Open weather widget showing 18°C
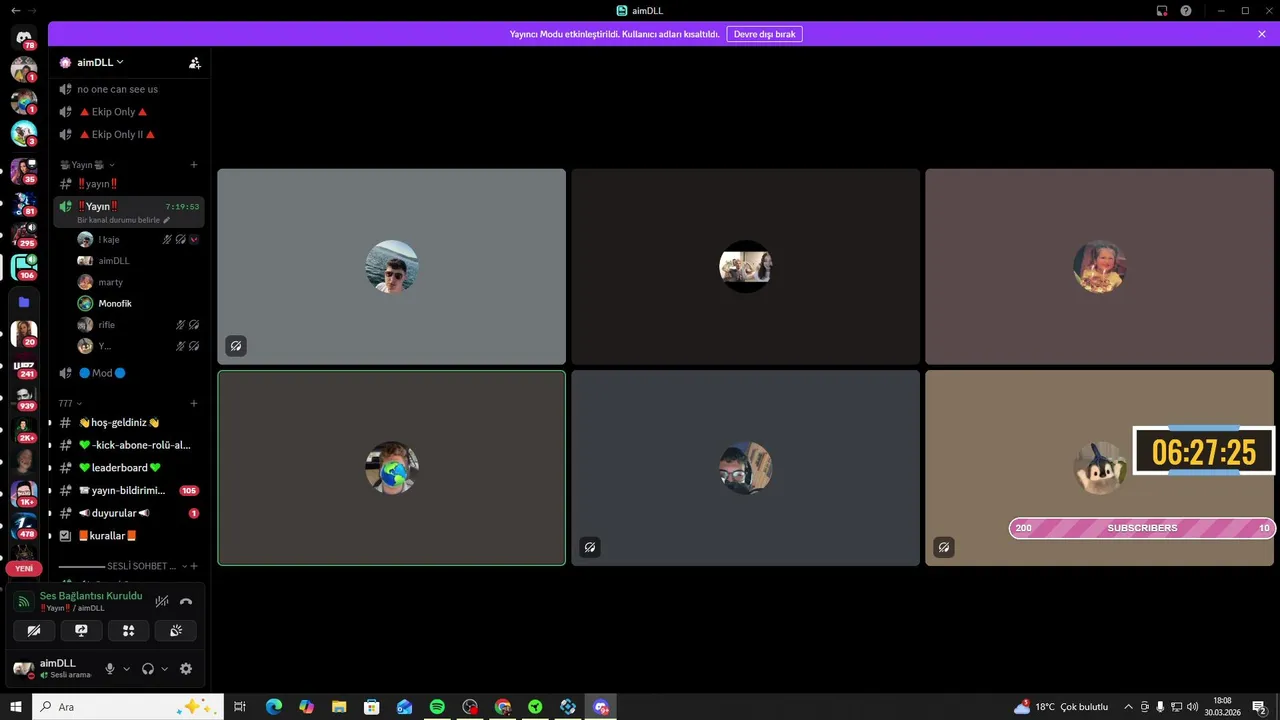Screen dimensions: 1280x720 point(1061,707)
